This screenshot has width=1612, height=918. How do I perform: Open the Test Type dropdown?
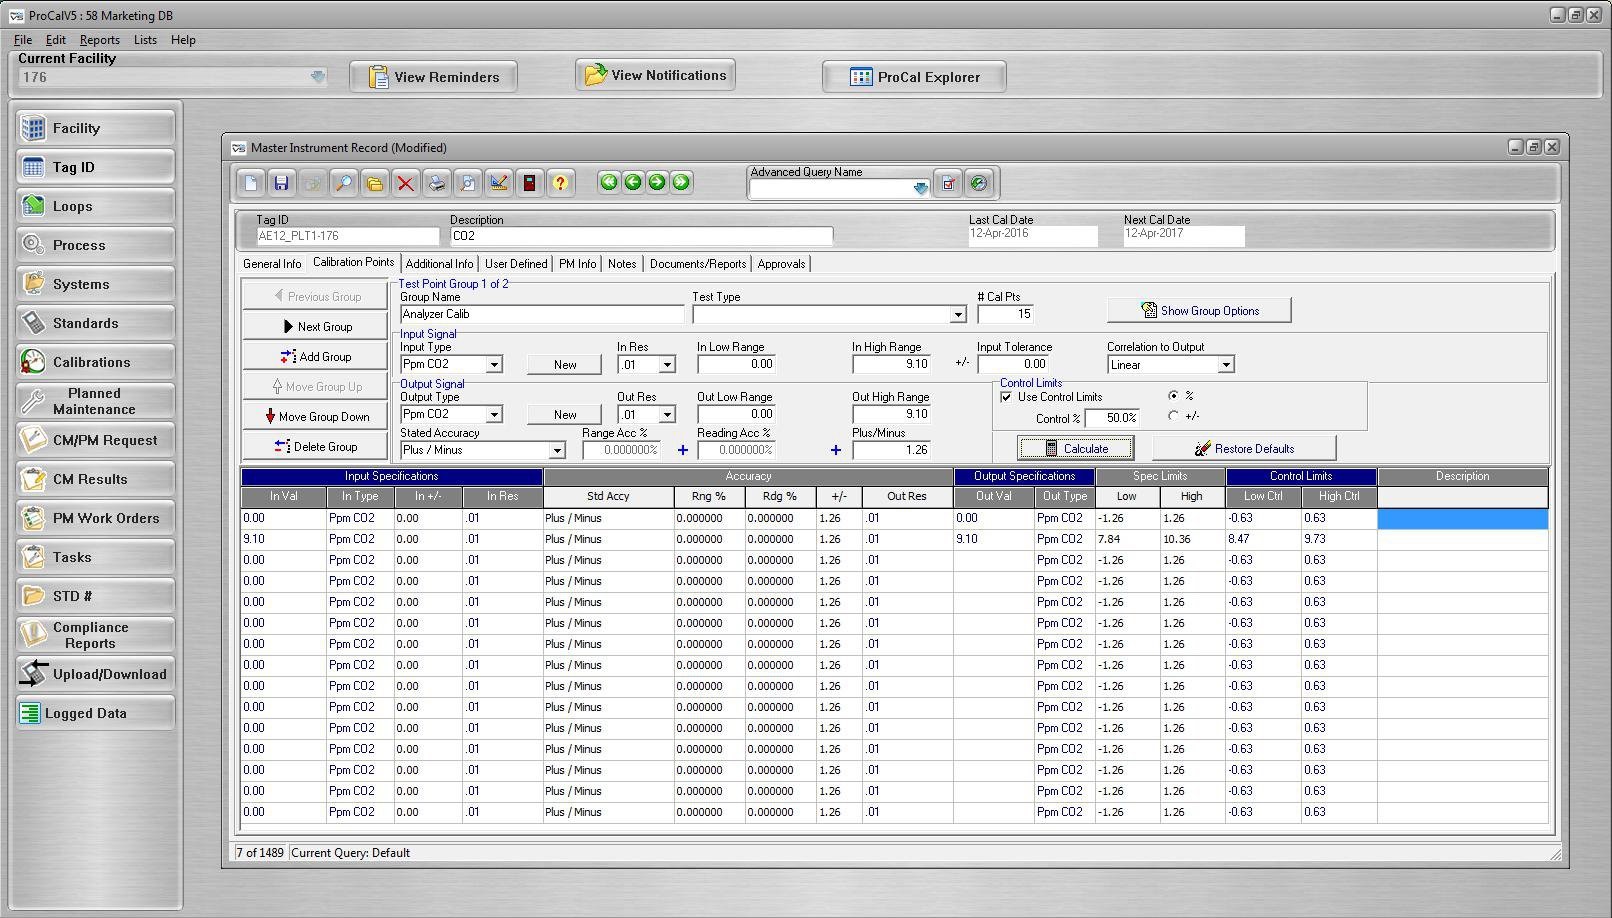point(957,313)
